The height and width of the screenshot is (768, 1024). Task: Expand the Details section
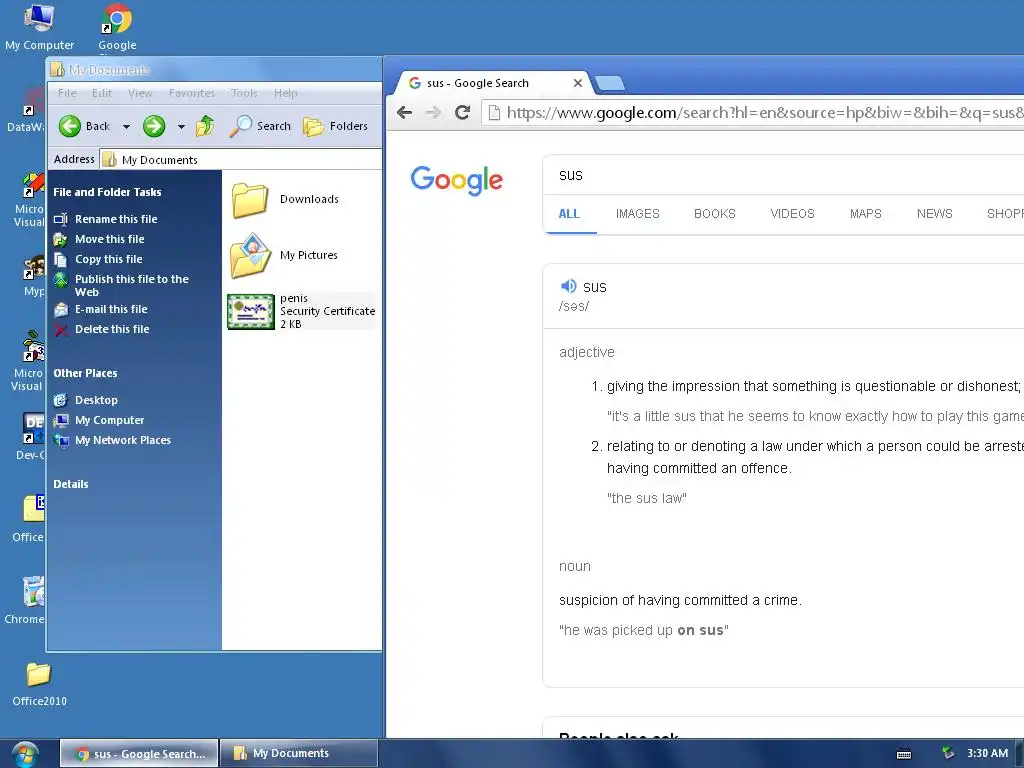(x=71, y=484)
